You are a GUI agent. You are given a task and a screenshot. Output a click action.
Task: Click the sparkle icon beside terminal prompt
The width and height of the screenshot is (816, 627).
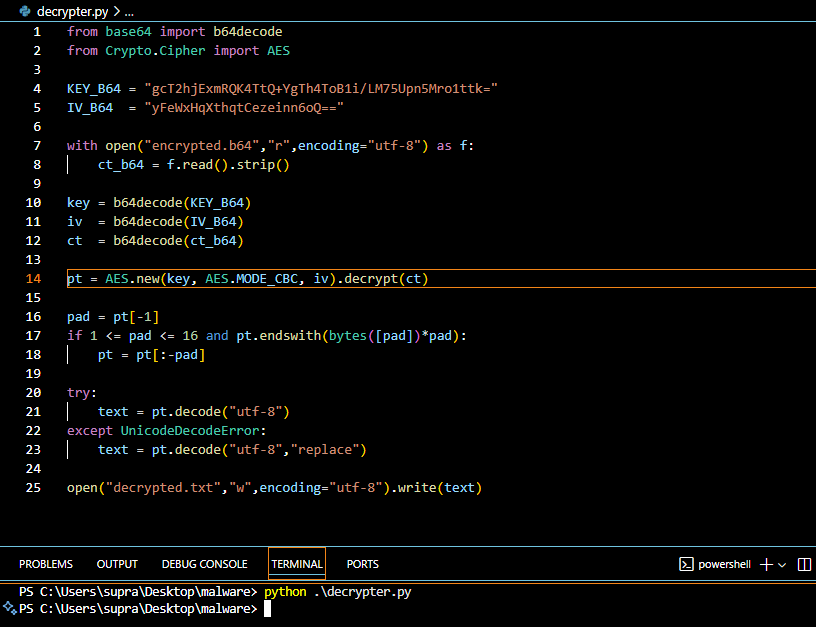(x=9, y=608)
